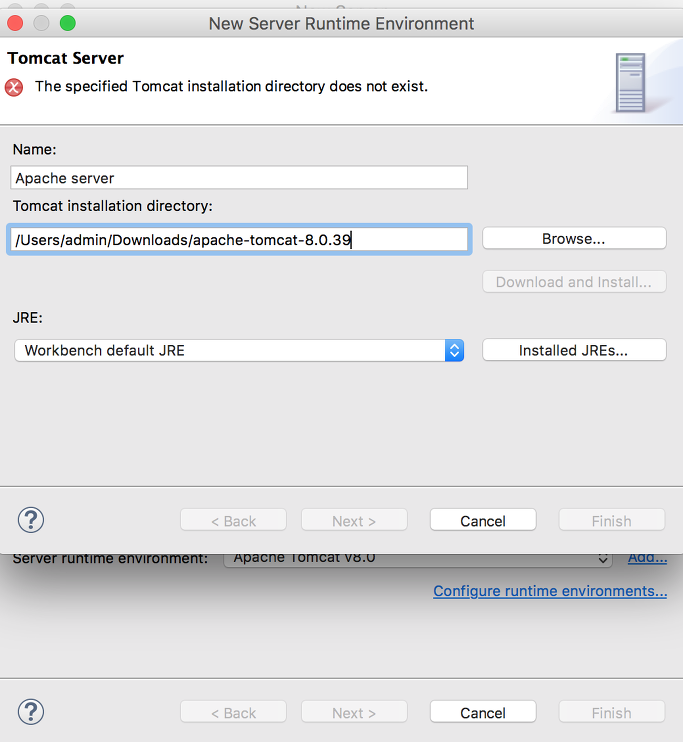This screenshot has height=742, width=683.
Task: Open the Configure runtime environments... link
Action: point(550,591)
